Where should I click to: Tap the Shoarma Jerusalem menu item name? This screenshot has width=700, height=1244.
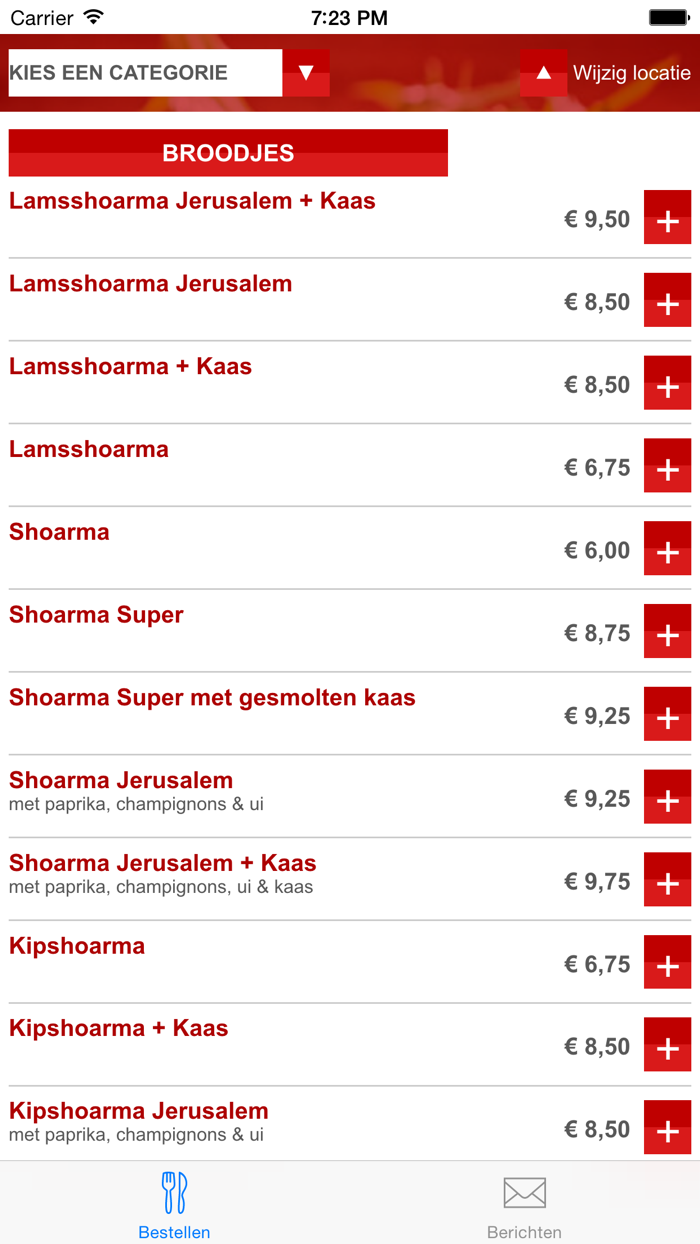[121, 780]
